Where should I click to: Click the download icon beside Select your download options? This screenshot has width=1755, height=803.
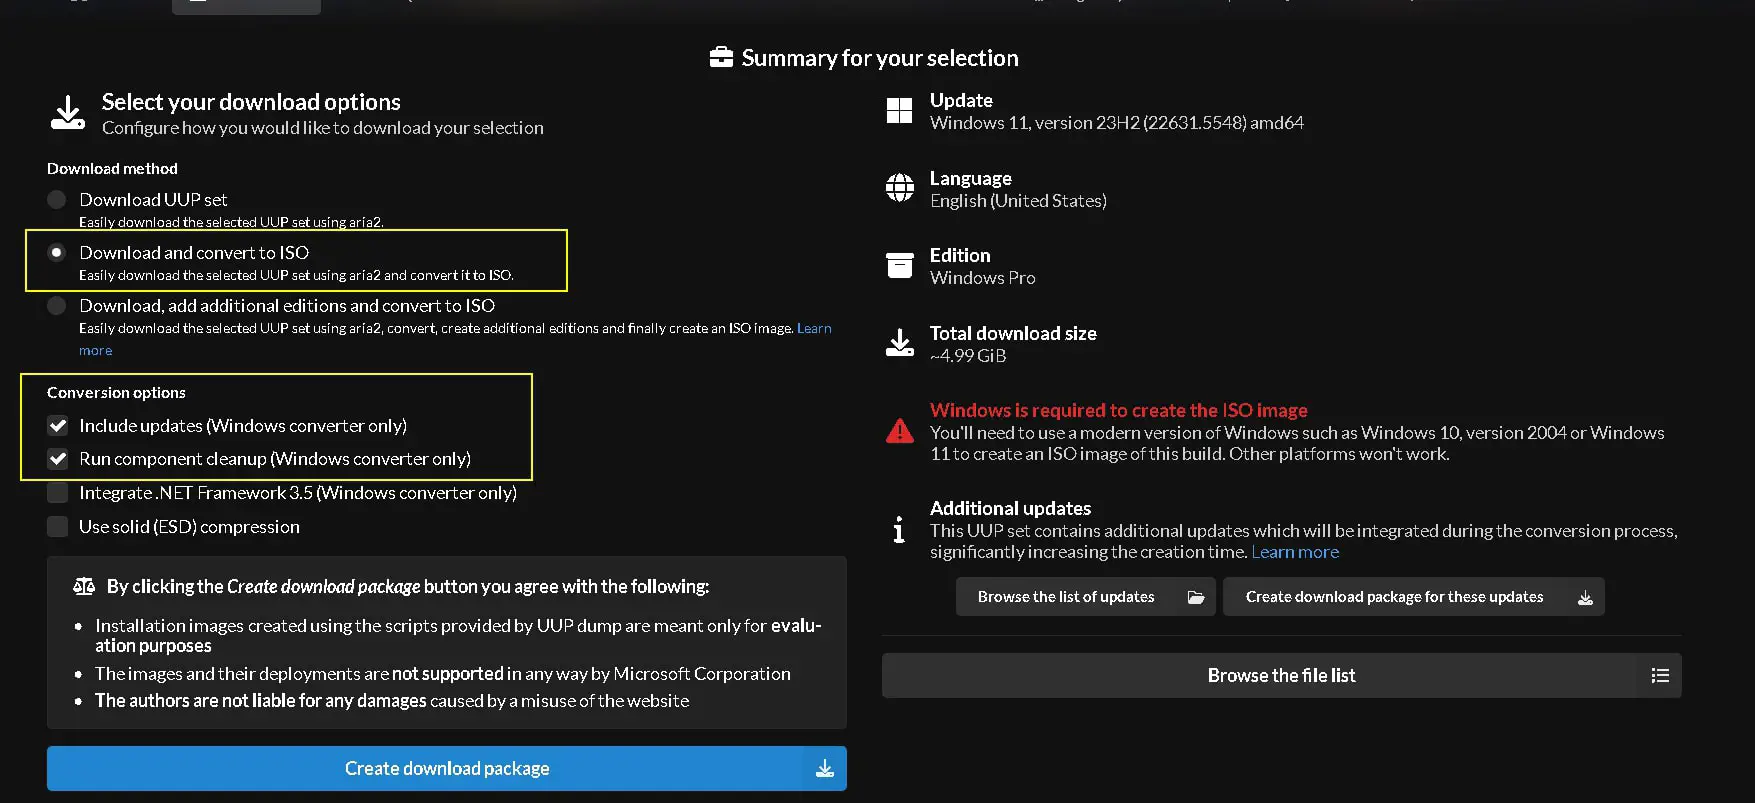(68, 113)
